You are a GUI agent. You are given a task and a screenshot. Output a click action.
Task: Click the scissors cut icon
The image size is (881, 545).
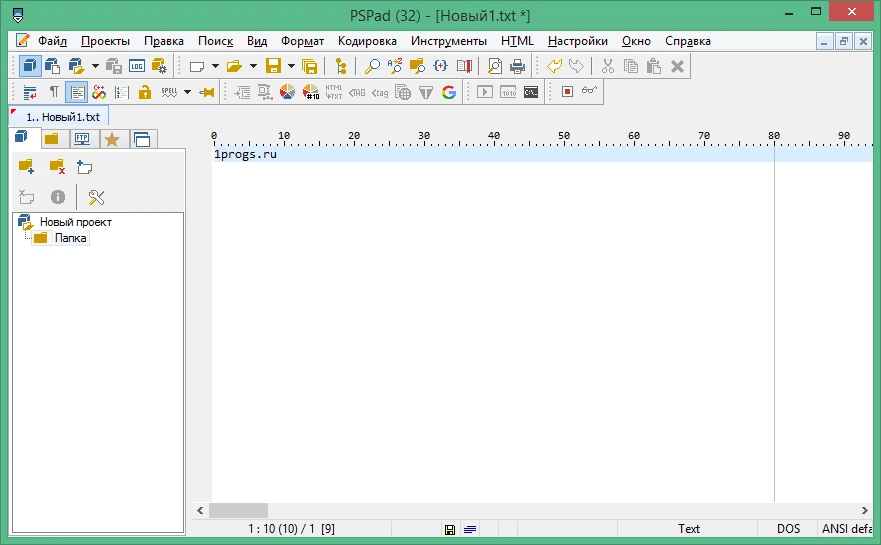coord(607,66)
